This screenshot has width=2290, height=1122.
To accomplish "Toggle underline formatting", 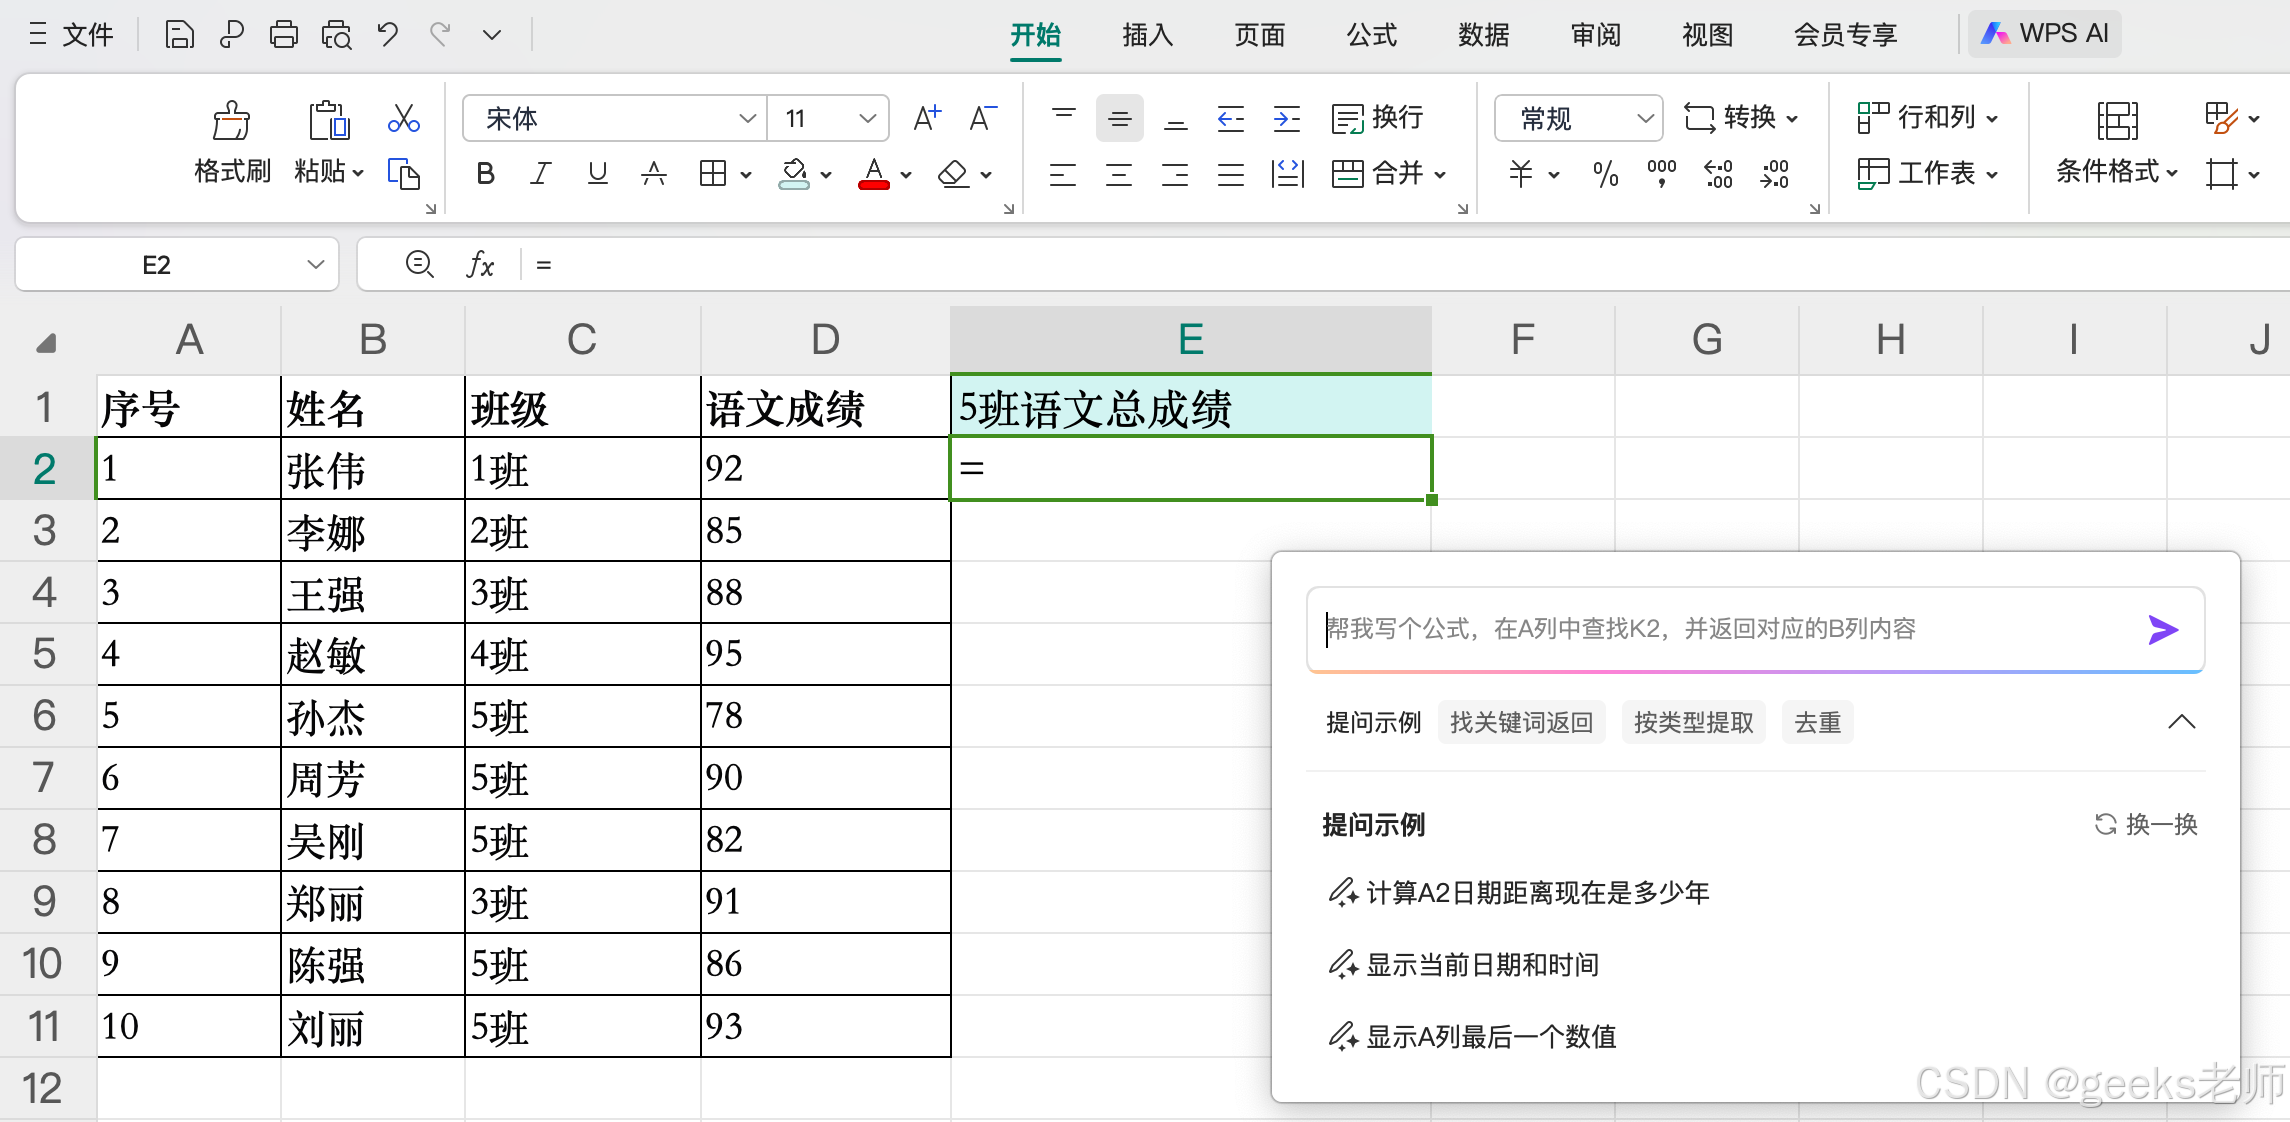I will point(597,174).
